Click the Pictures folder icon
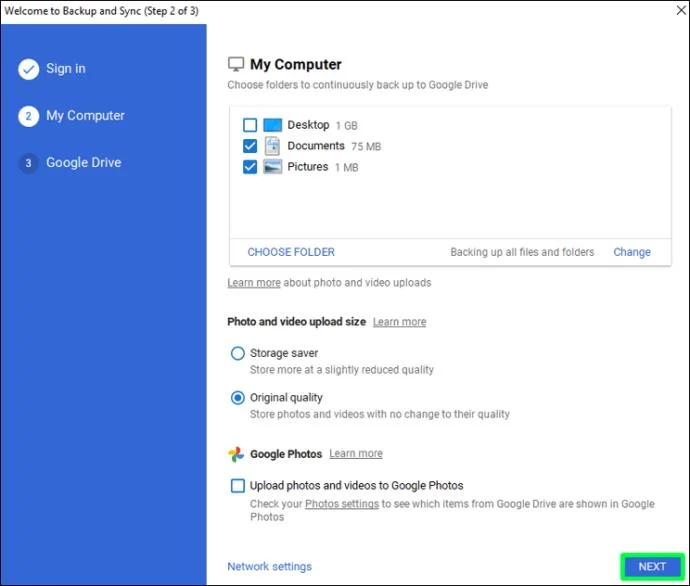 [272, 167]
